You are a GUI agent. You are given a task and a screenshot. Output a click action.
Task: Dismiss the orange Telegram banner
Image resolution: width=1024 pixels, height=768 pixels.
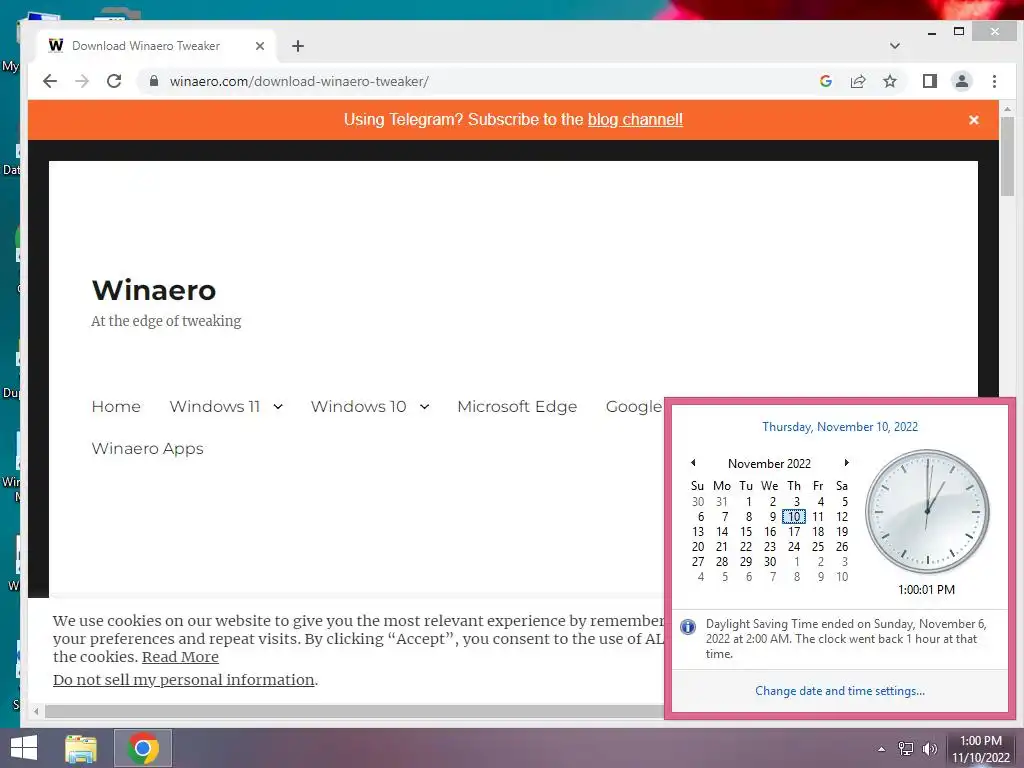pos(974,120)
